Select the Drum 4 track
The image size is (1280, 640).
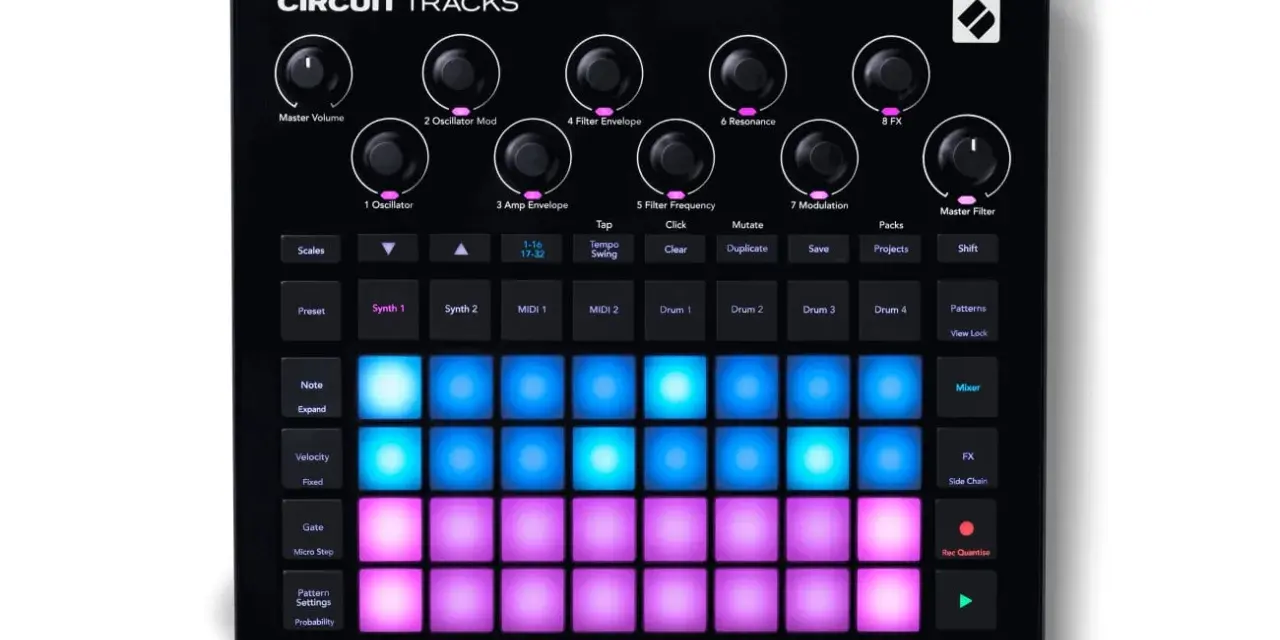pyautogui.click(x=891, y=310)
